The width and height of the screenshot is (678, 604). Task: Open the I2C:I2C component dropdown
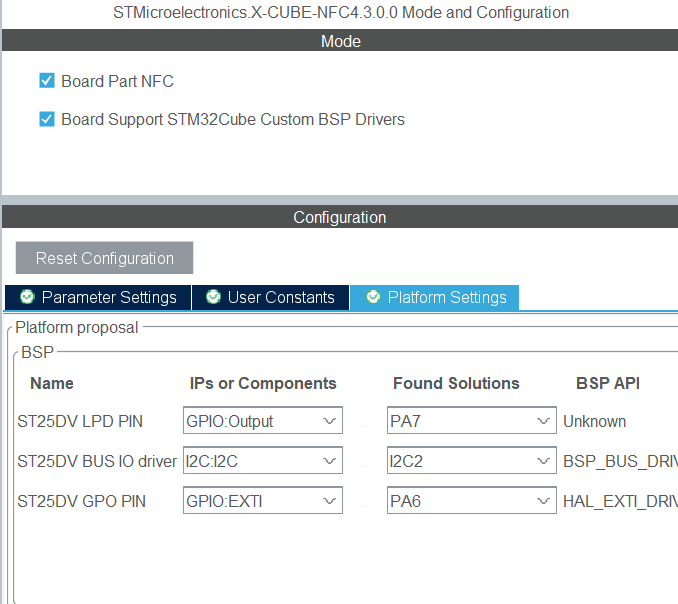263,461
